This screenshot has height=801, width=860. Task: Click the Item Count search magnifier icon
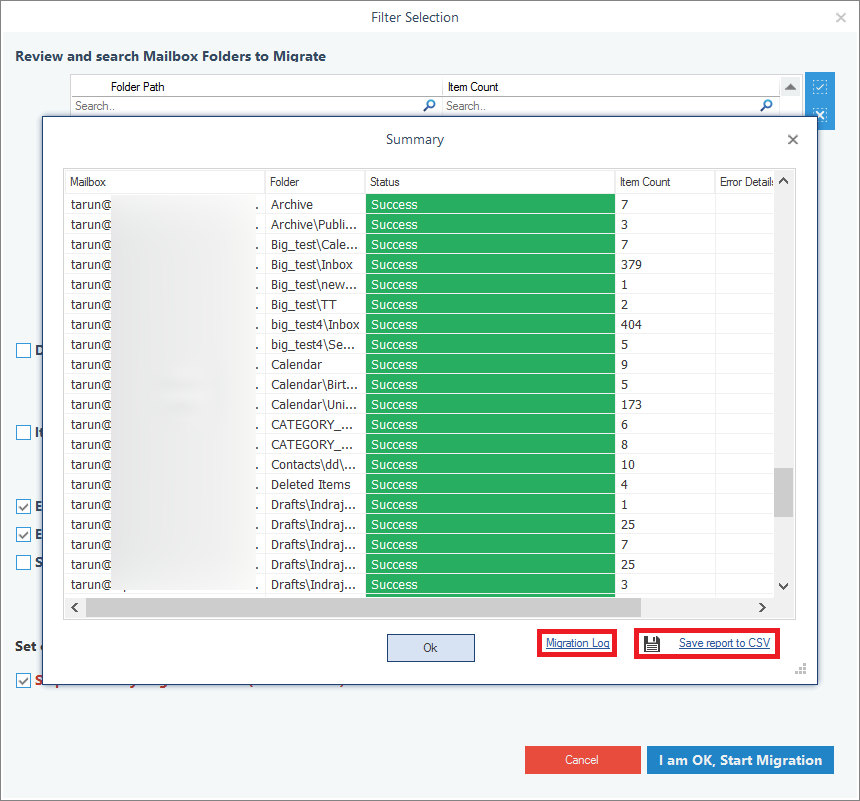click(766, 105)
